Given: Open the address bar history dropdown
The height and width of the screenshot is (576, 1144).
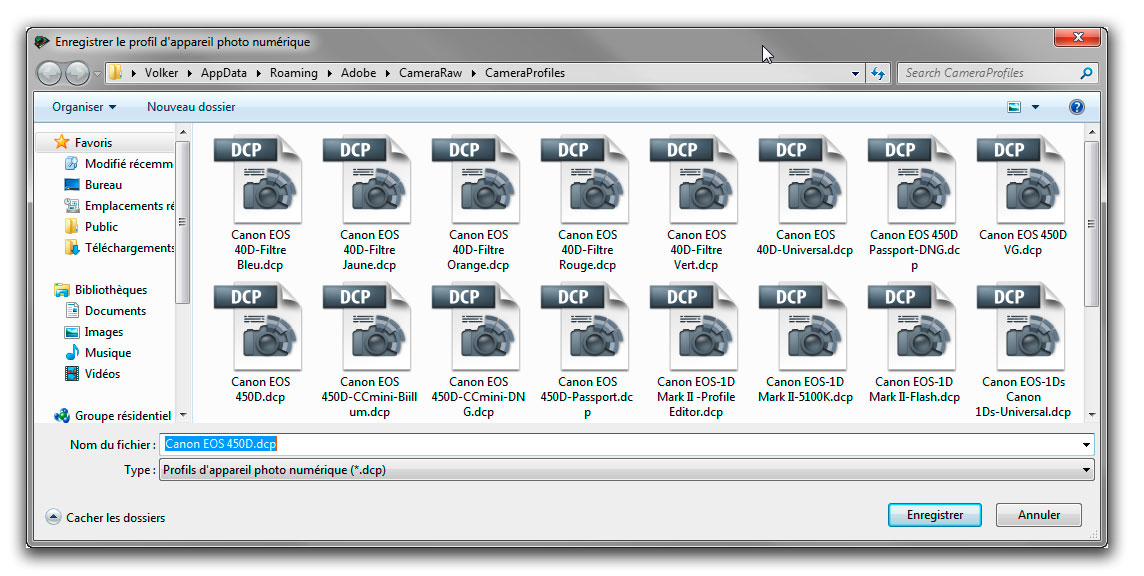Looking at the screenshot, I should tap(855, 73).
